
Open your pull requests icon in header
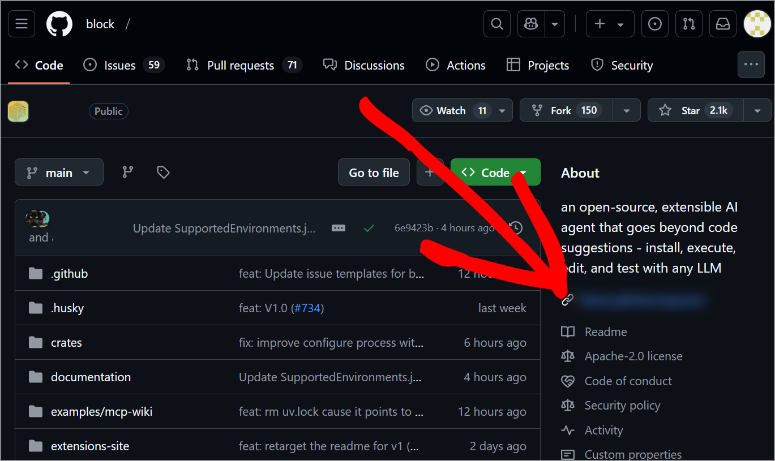click(689, 24)
